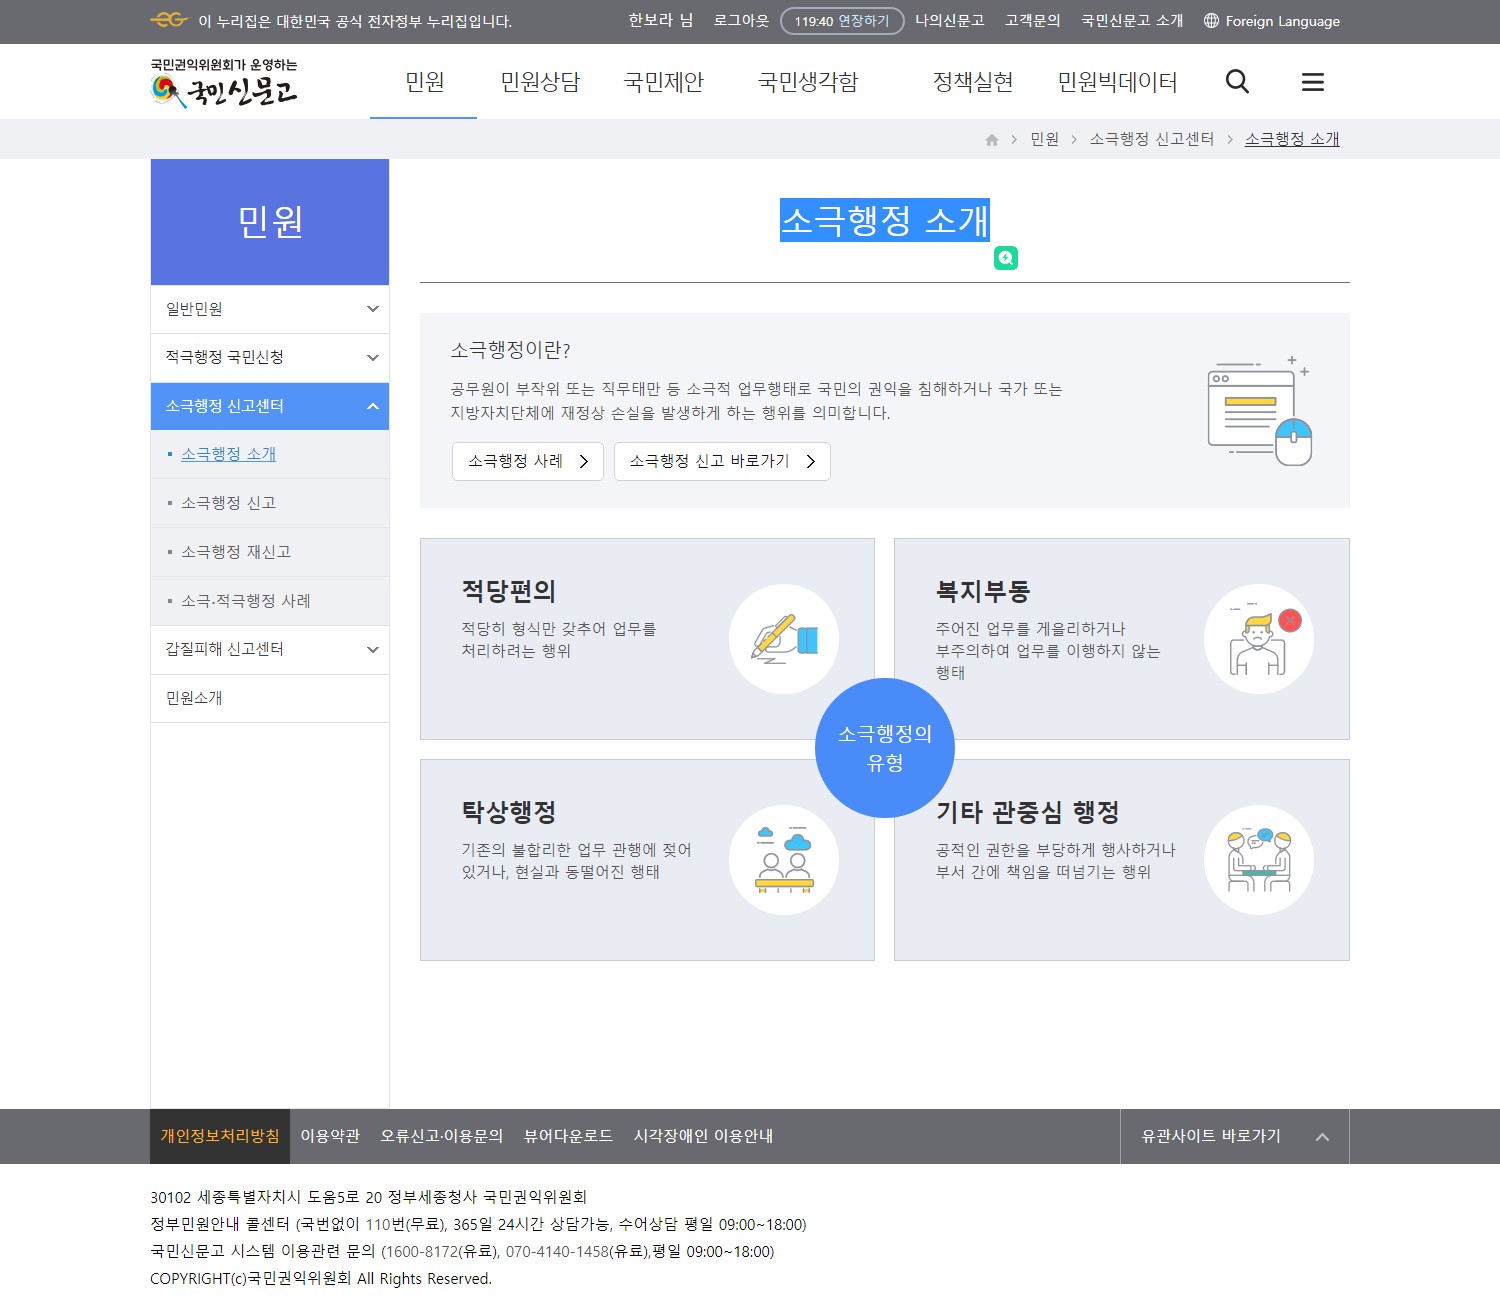Extend session with 연장하기 button
The image size is (1500, 1312).
point(842,21)
